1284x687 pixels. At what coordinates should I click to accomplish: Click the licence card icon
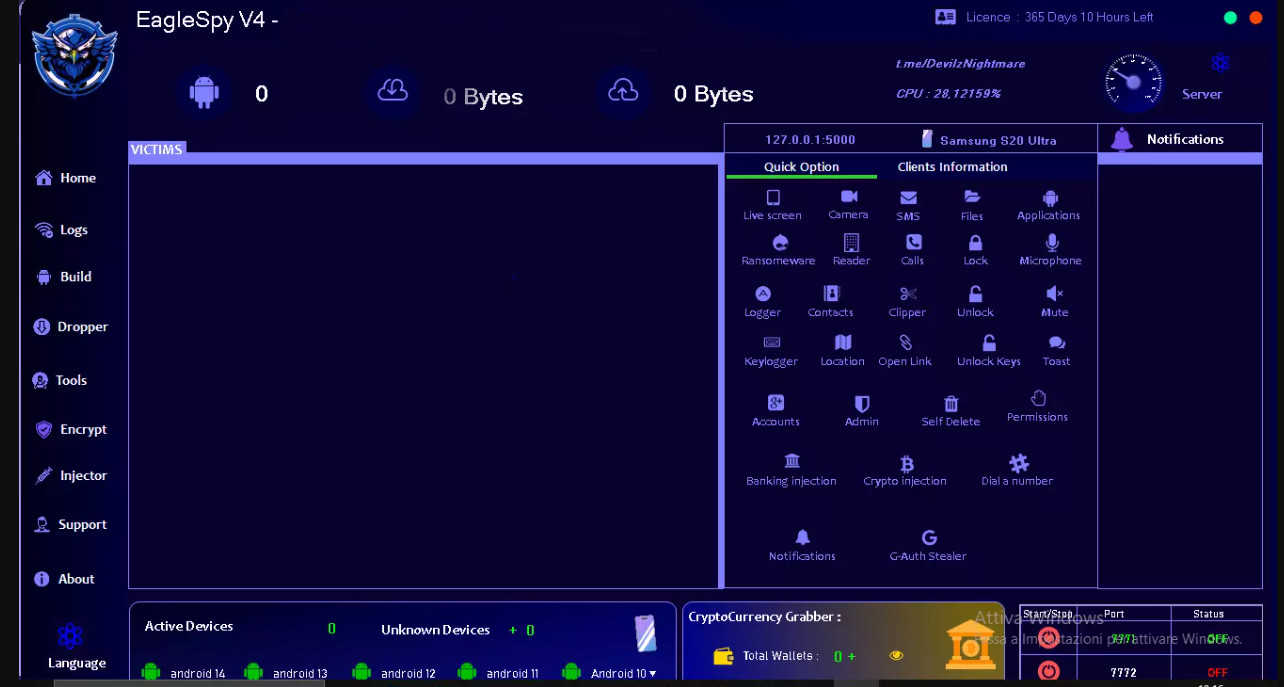(x=945, y=17)
